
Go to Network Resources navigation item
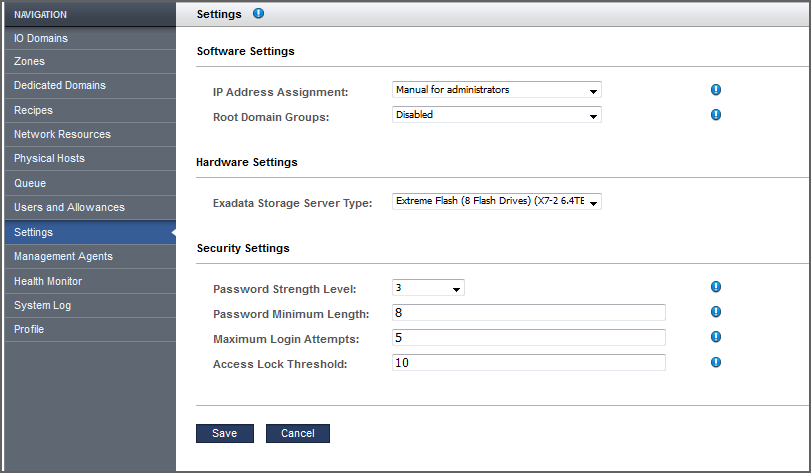coord(88,134)
